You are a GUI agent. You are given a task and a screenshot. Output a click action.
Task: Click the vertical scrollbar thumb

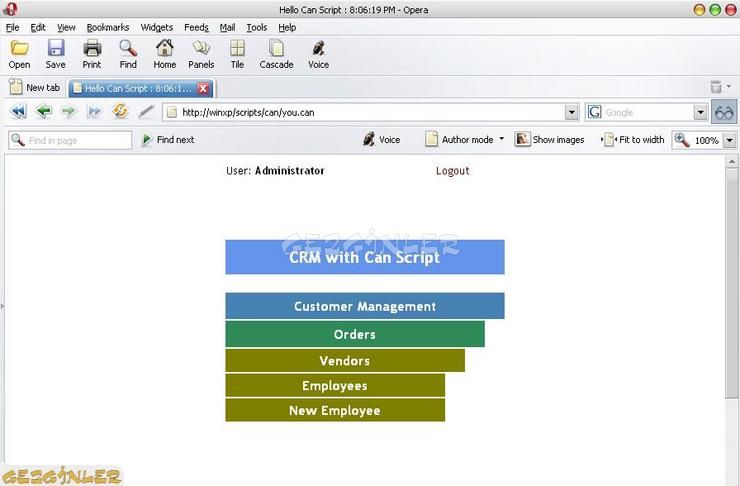[x=732, y=283]
